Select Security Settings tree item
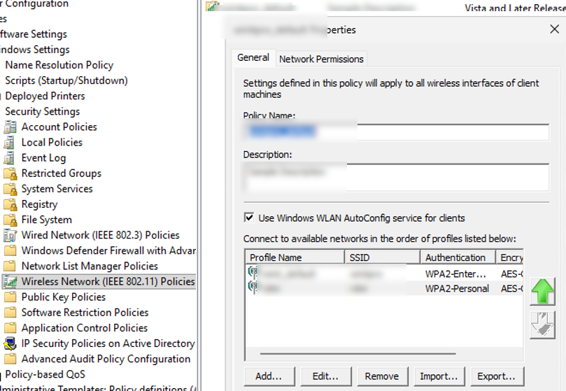The image size is (566, 391). (42, 112)
